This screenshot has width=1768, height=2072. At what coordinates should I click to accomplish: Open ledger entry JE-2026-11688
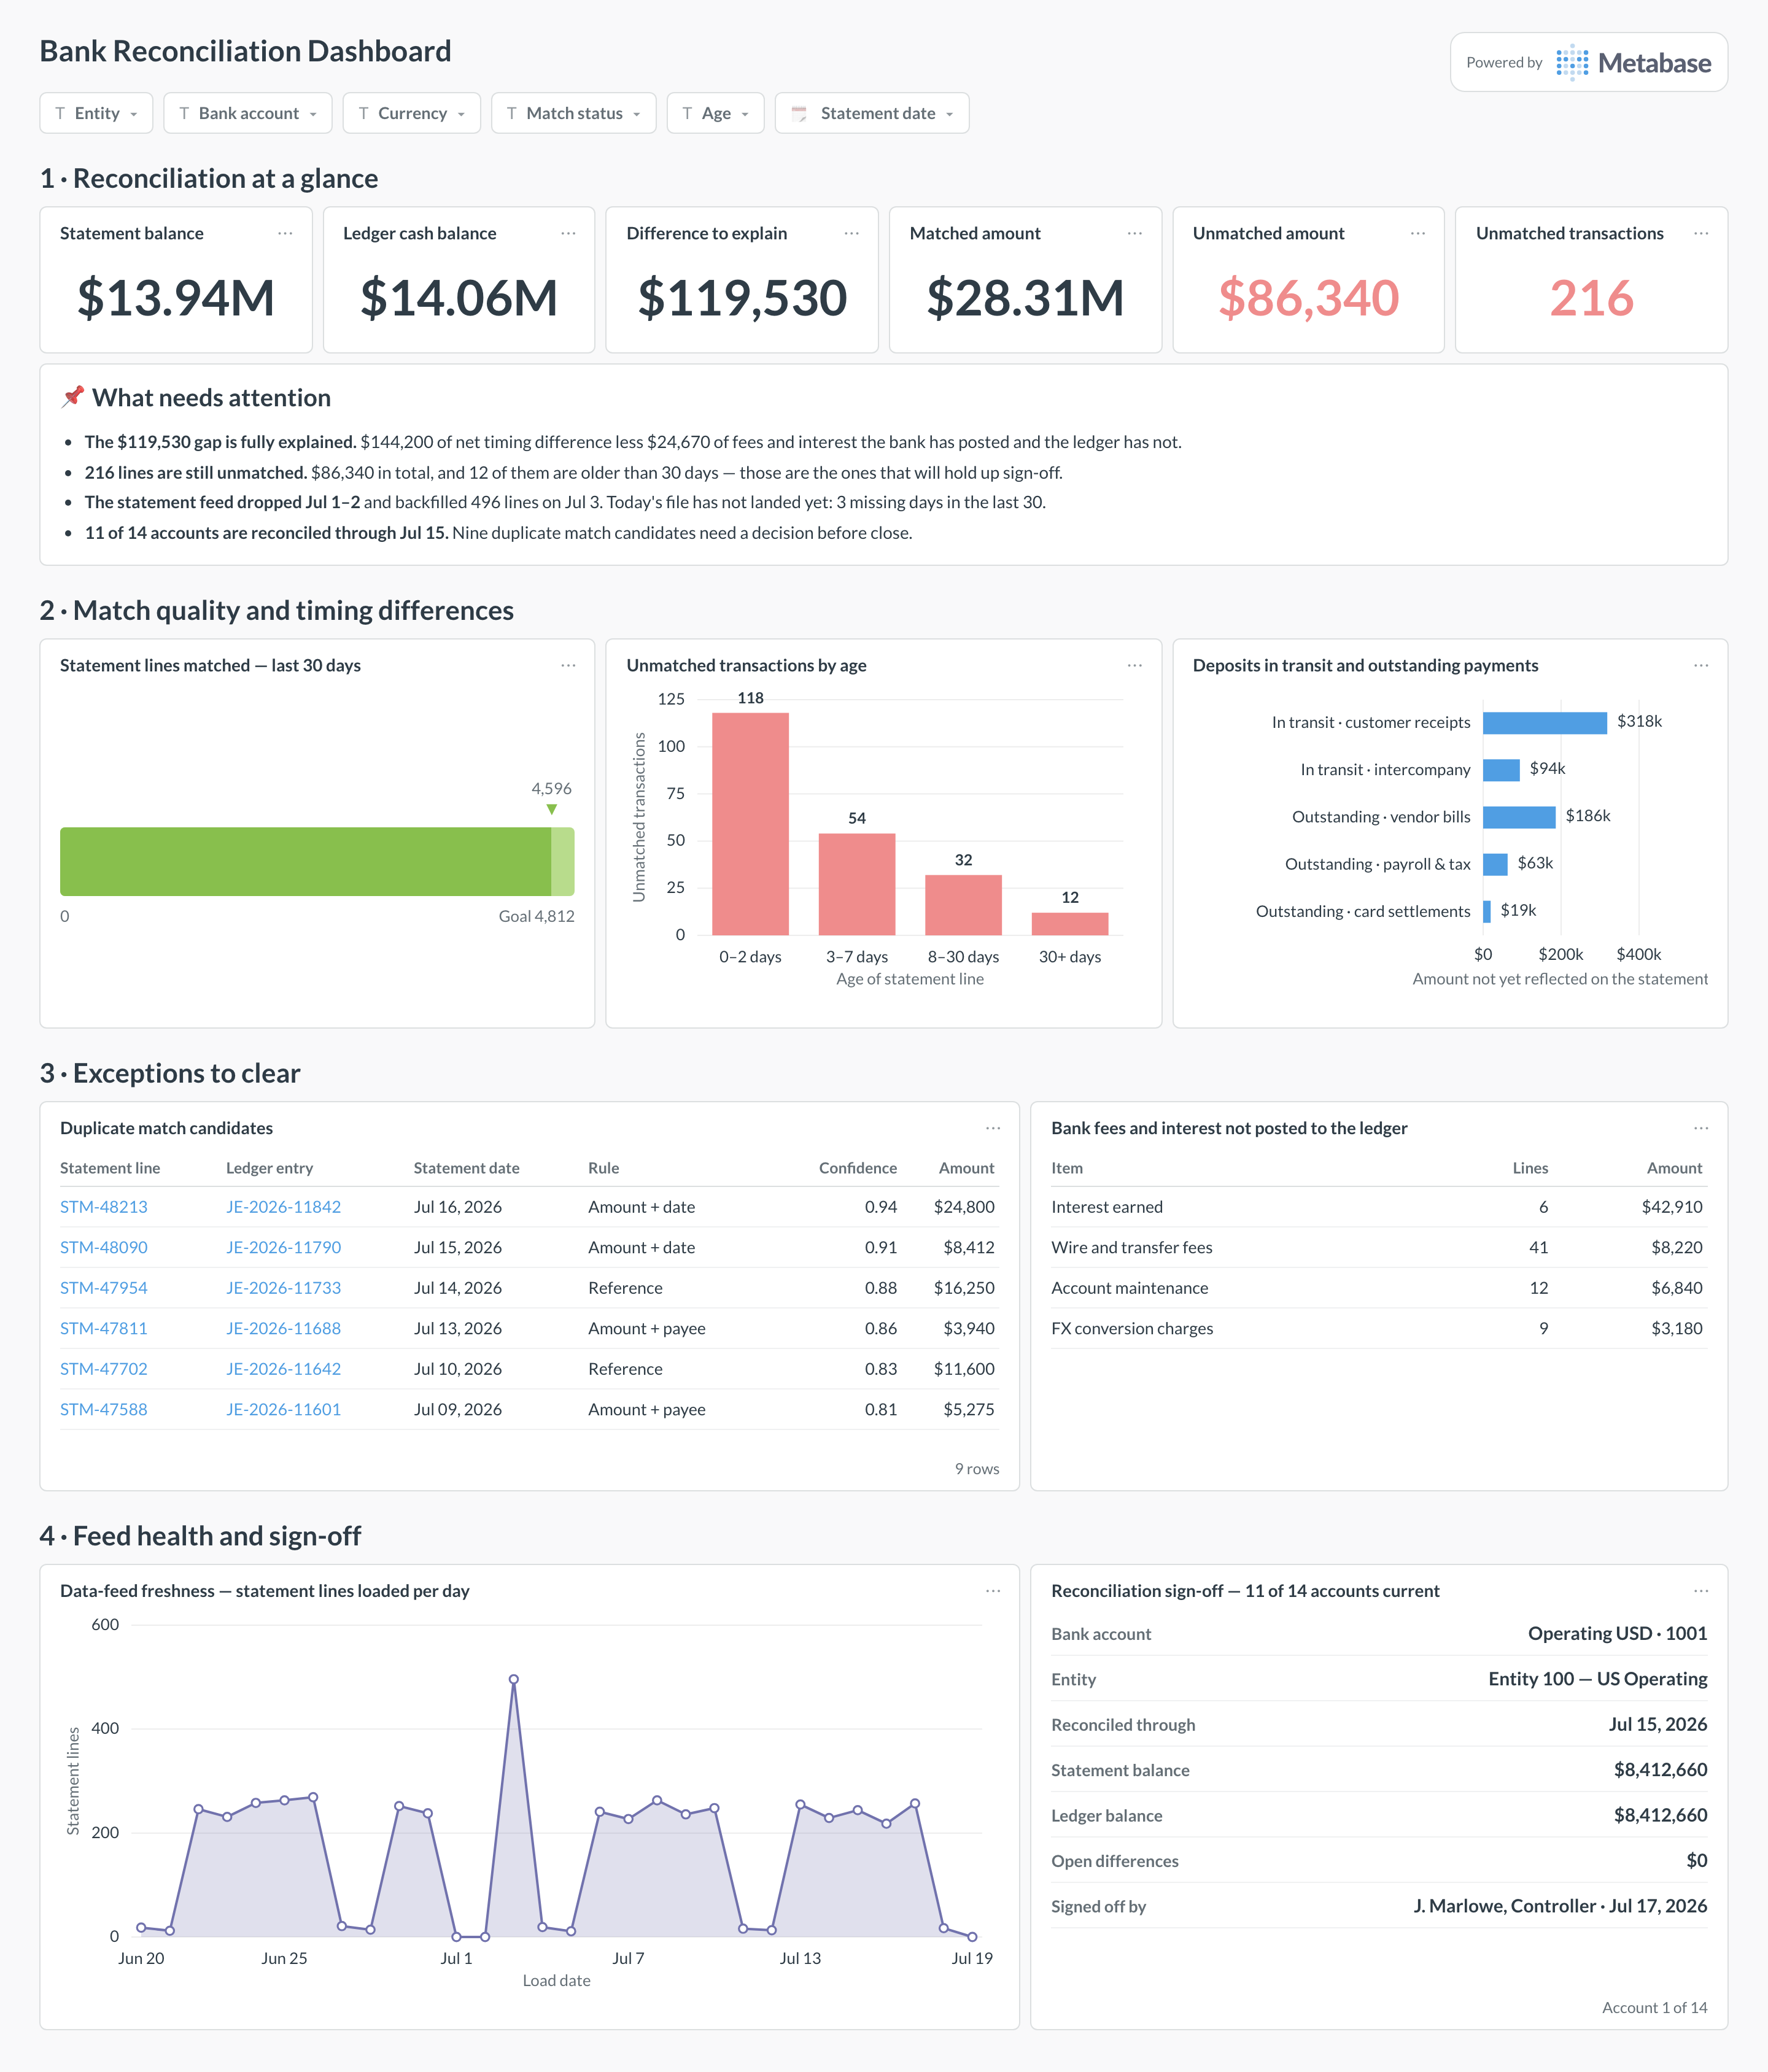[283, 1328]
